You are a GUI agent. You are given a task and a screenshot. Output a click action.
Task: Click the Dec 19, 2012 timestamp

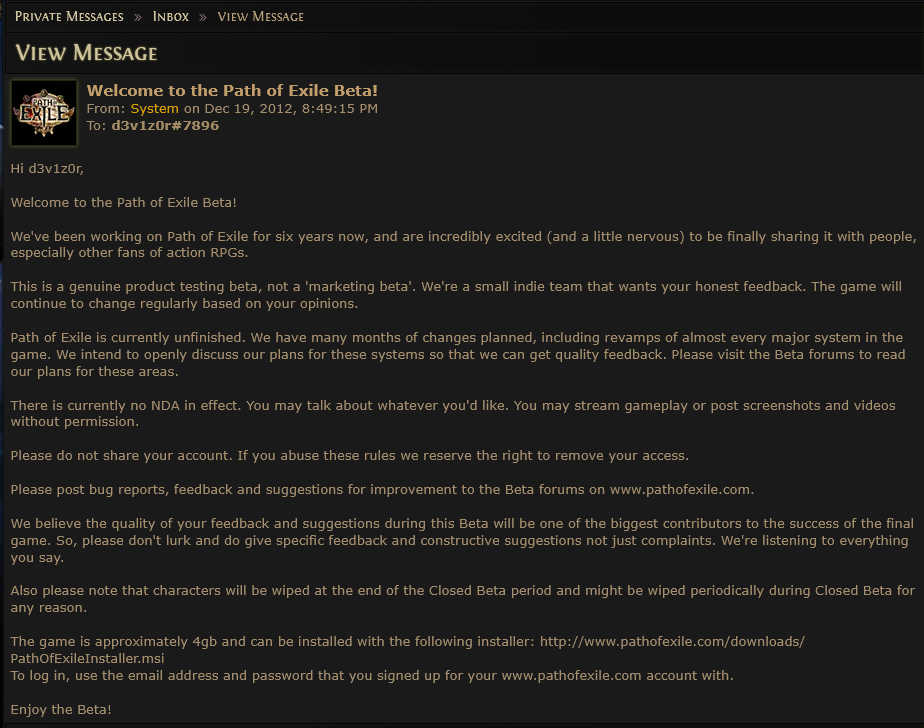291,108
